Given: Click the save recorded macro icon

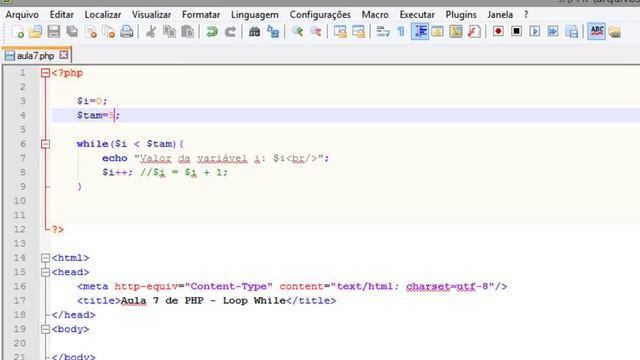Looking at the screenshot, I should point(572,32).
